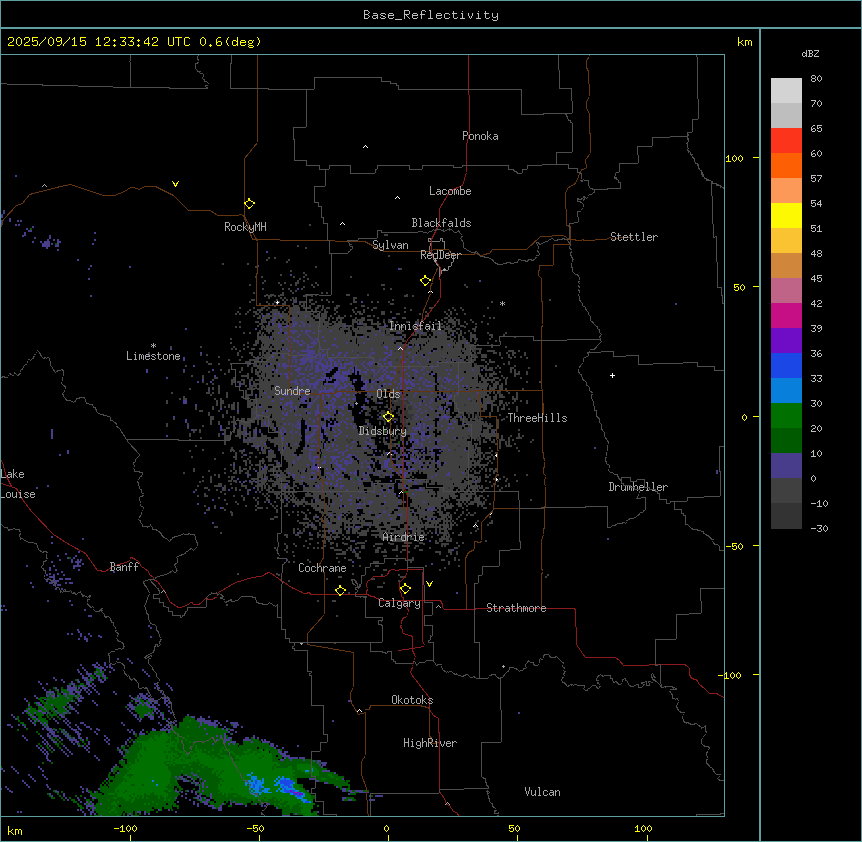Click the 'Strathmore' city label
Screen dimensions: 862x842
(x=516, y=608)
